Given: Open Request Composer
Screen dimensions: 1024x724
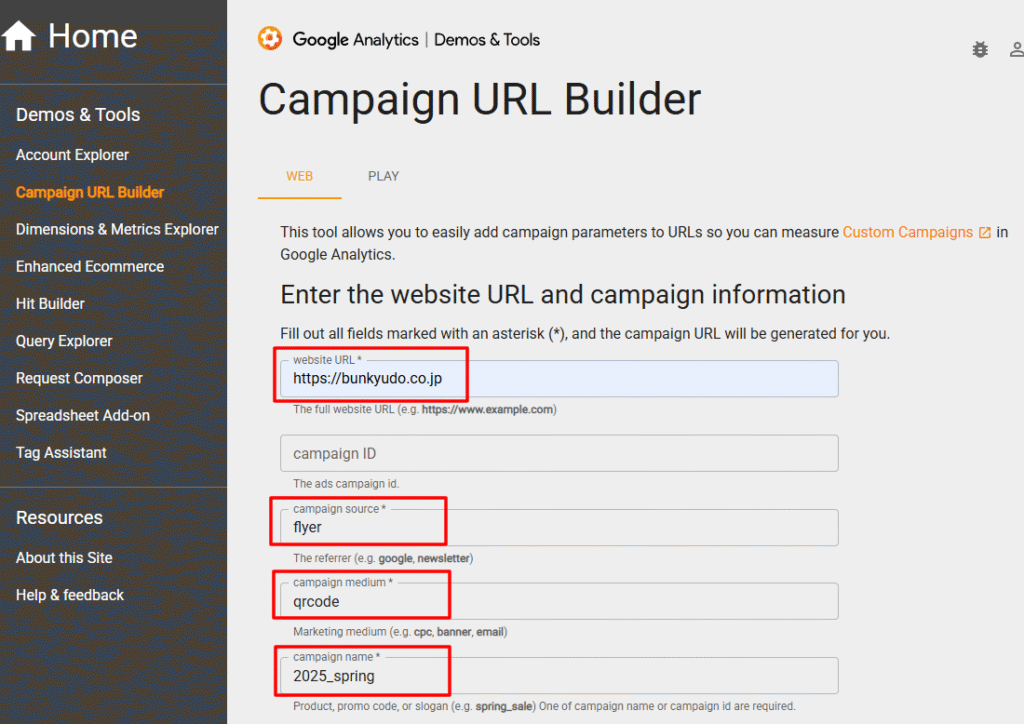Looking at the screenshot, I should pos(79,378).
